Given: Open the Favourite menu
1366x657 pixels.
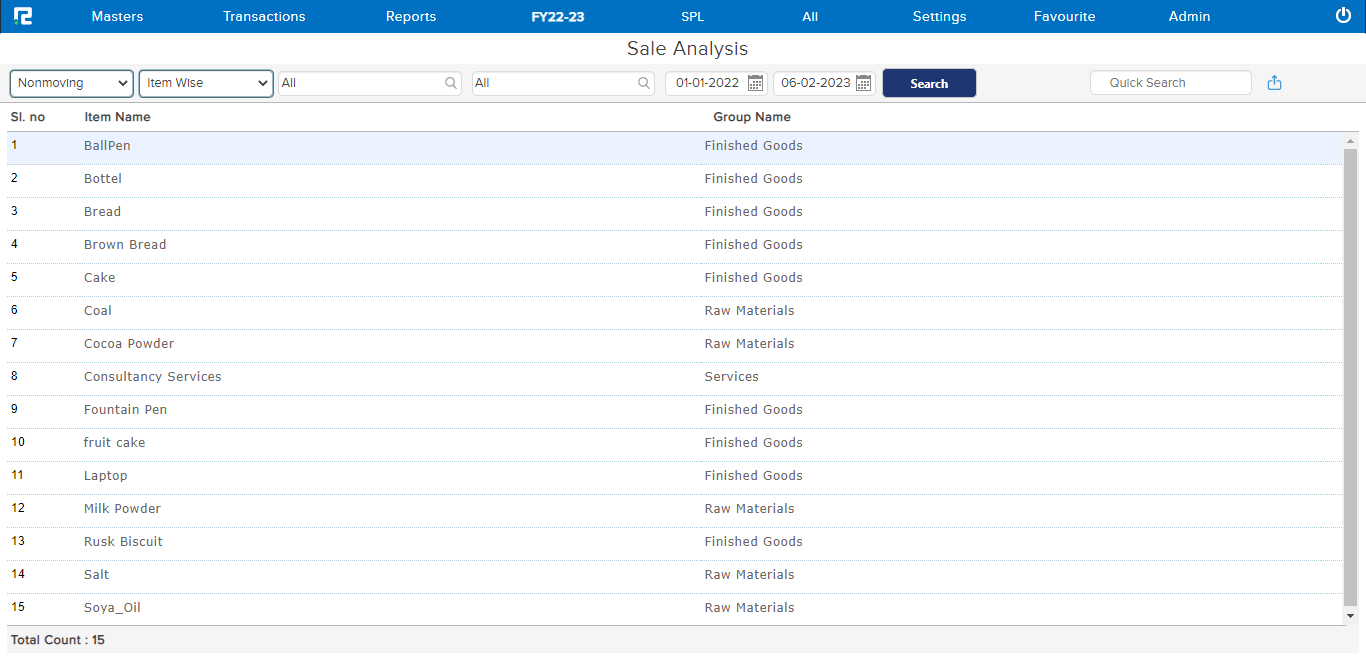Looking at the screenshot, I should [x=1064, y=16].
